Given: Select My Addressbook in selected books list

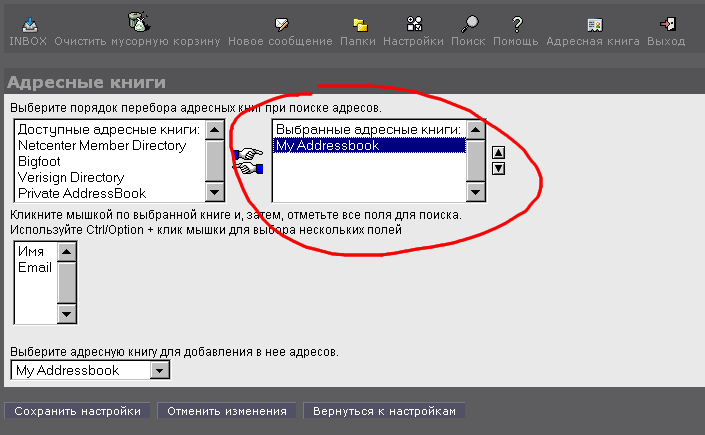Looking at the screenshot, I should click(x=369, y=145).
